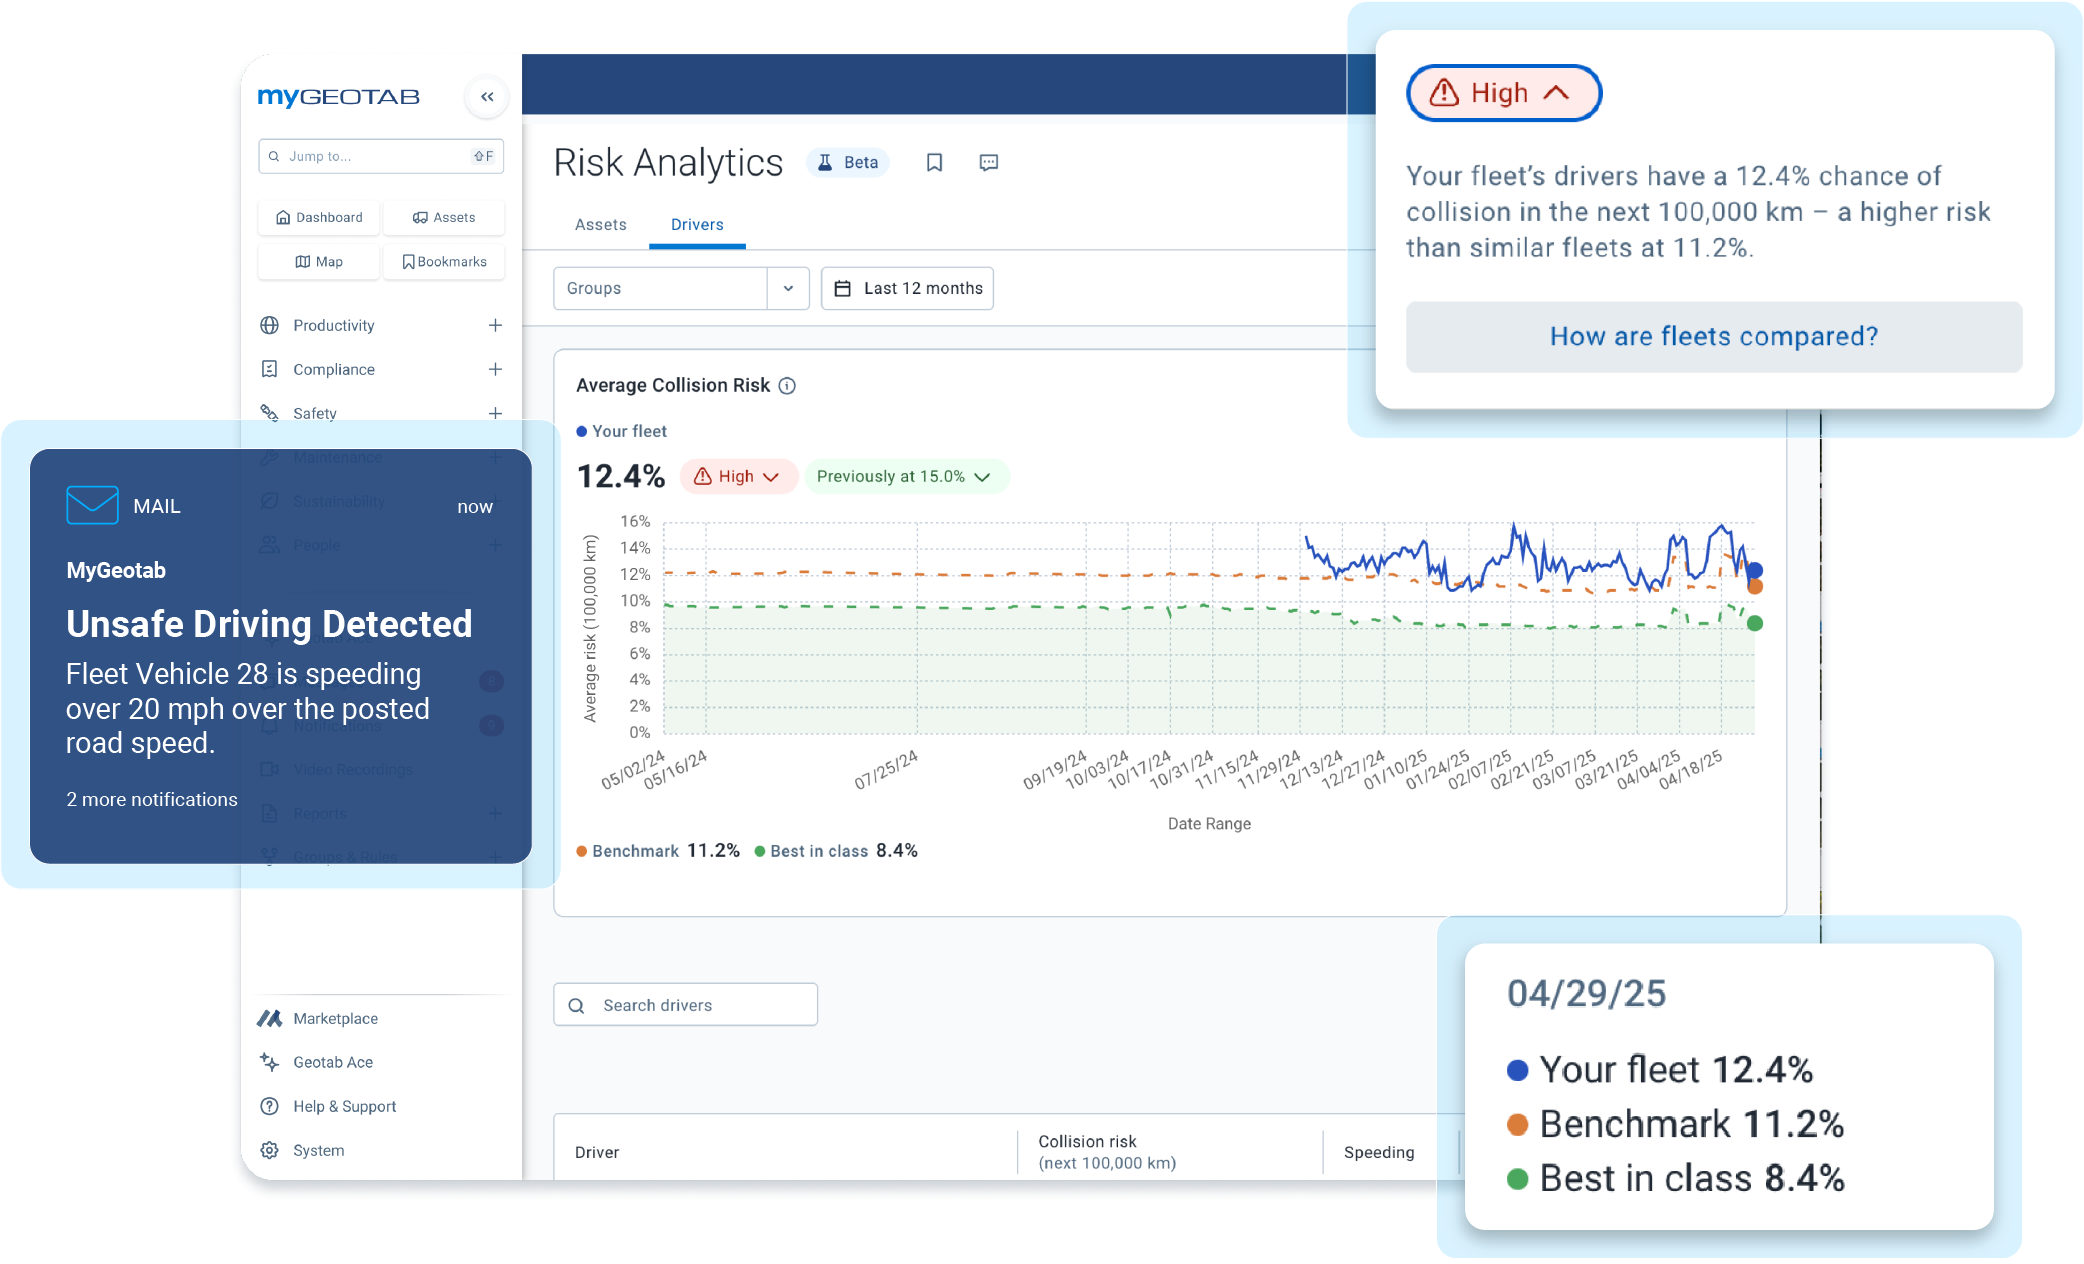This screenshot has height=1264, width=2084.
Task: Switch to the Assets tab
Action: point(600,224)
